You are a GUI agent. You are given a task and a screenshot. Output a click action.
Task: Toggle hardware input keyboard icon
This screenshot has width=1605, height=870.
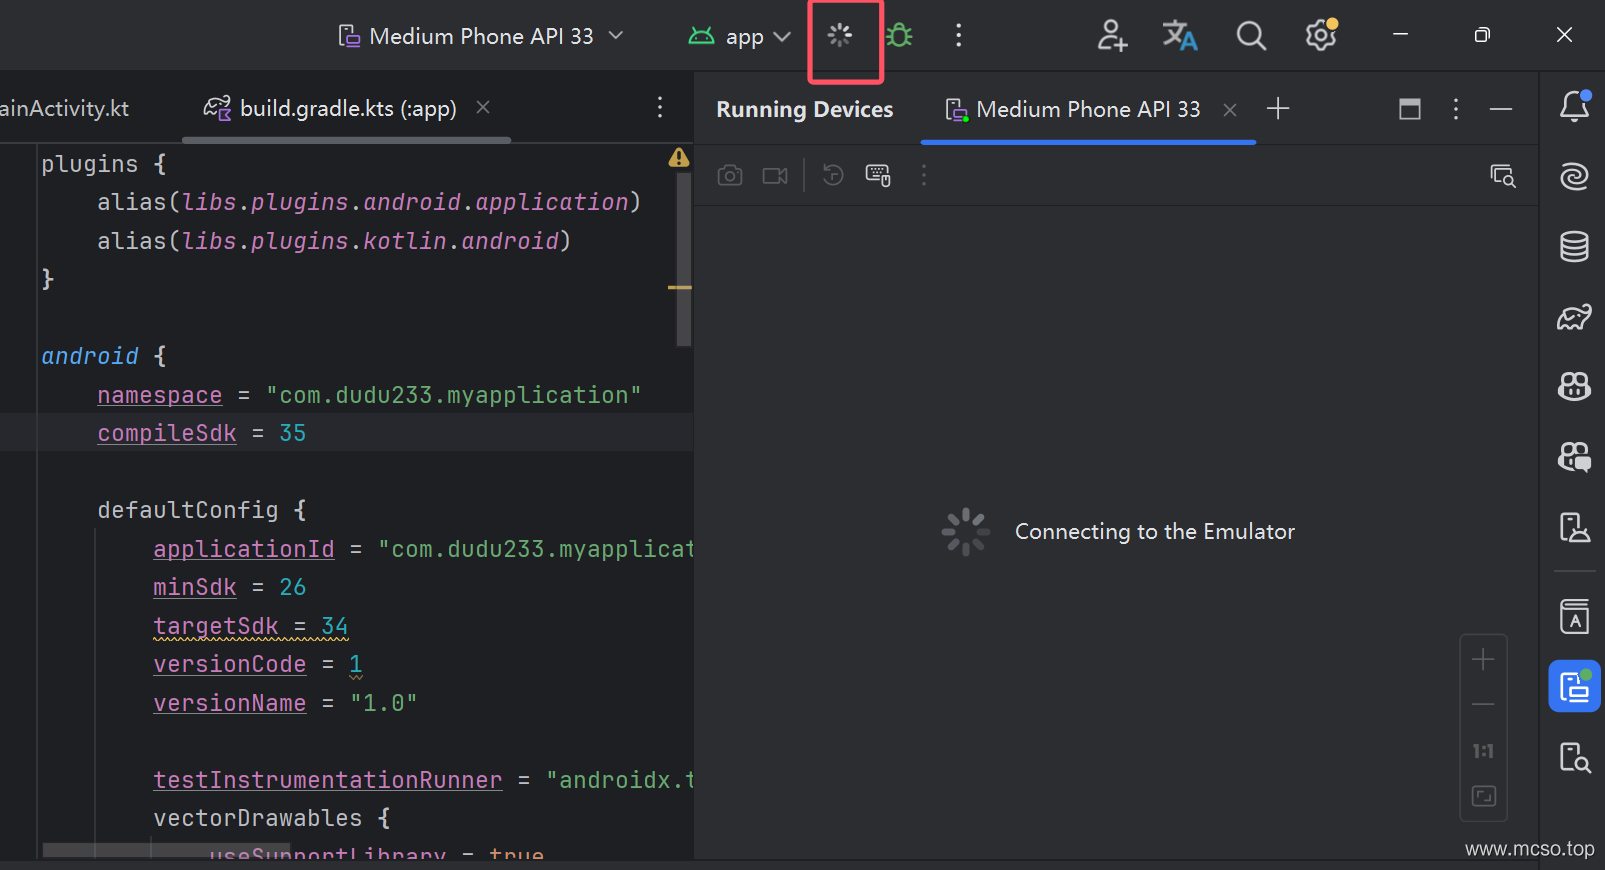point(878,176)
